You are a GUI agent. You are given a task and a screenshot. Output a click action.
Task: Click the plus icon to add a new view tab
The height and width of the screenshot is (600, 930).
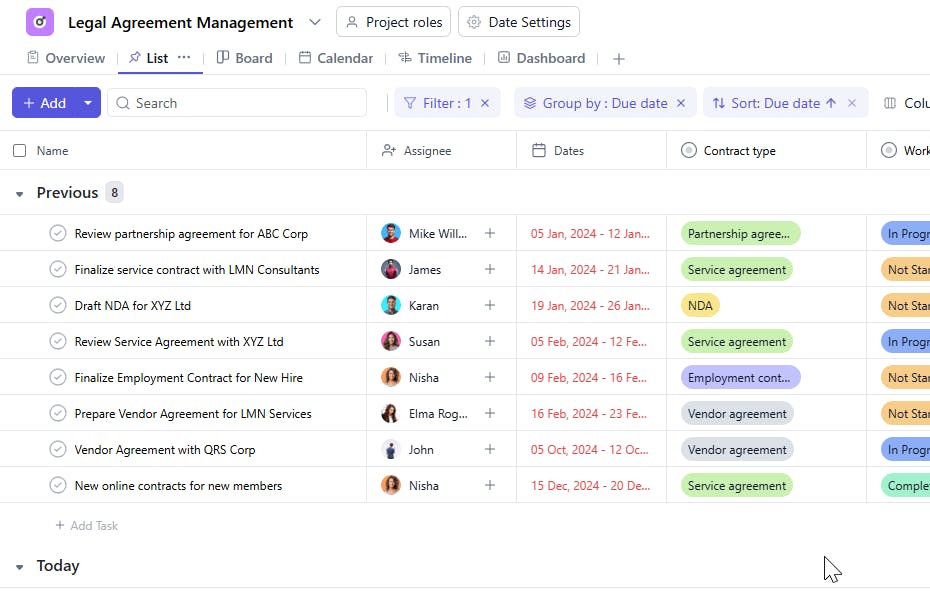[619, 59]
